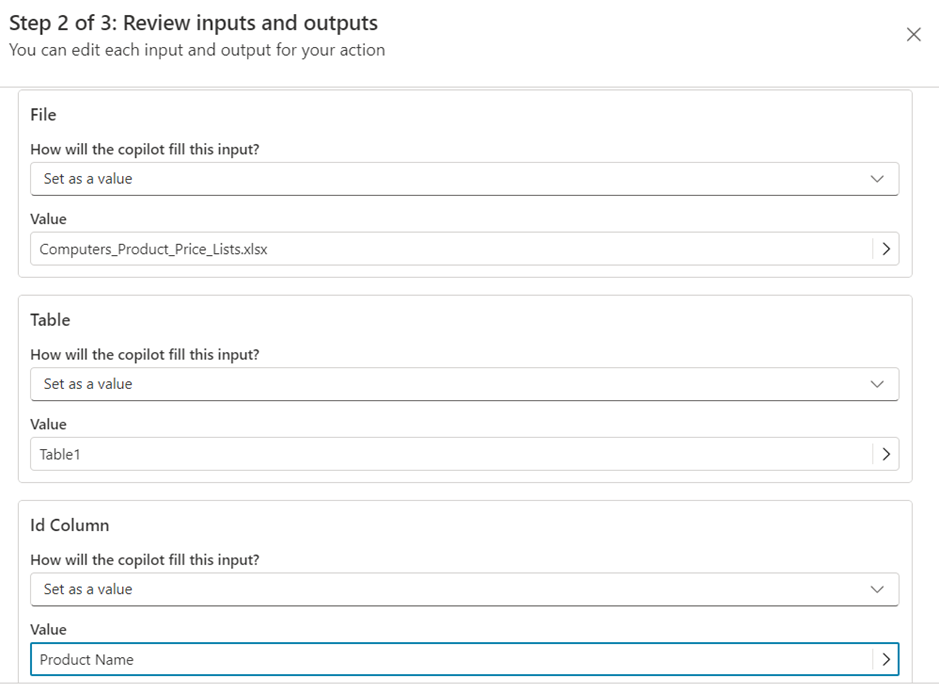Click the Id Column section heading
Screen dimensions: 939x693
coord(70,525)
